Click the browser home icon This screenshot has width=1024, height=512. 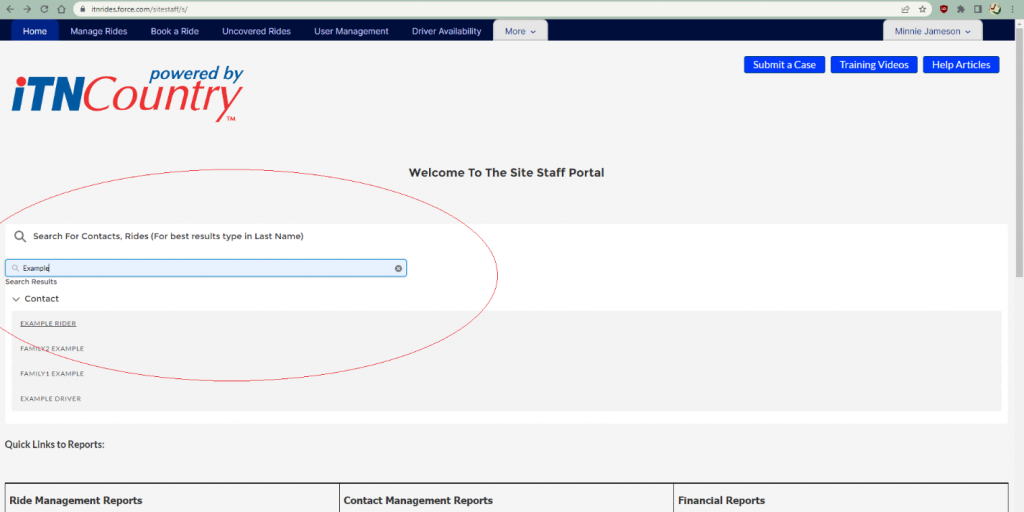(61, 9)
